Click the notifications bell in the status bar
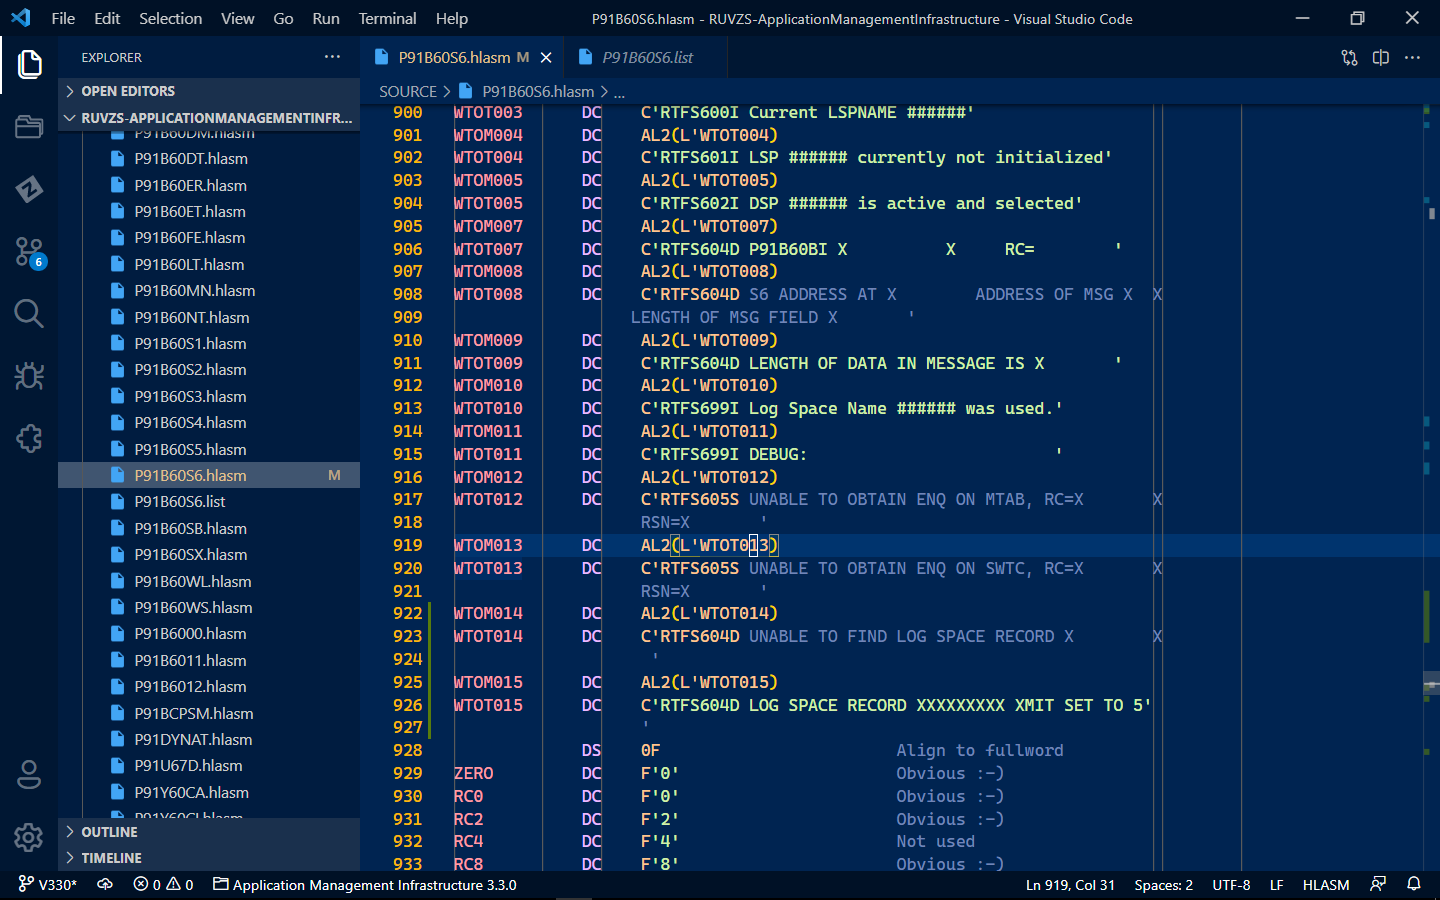Screen dimensions: 1440x900 pos(1413,885)
